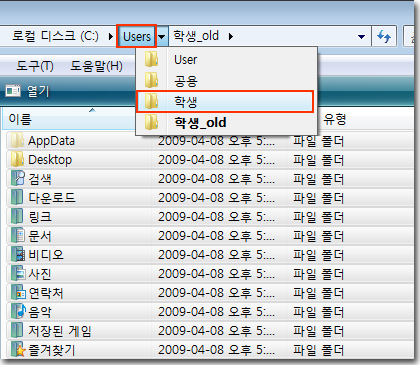This screenshot has height=365, width=420.
Task: Click the folder icon beside 공용 in dropdown
Action: [151, 80]
